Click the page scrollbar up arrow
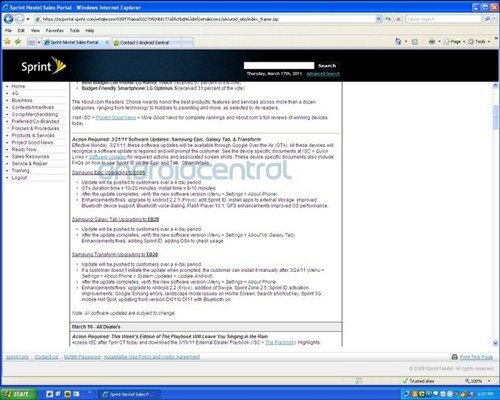 (495, 86)
